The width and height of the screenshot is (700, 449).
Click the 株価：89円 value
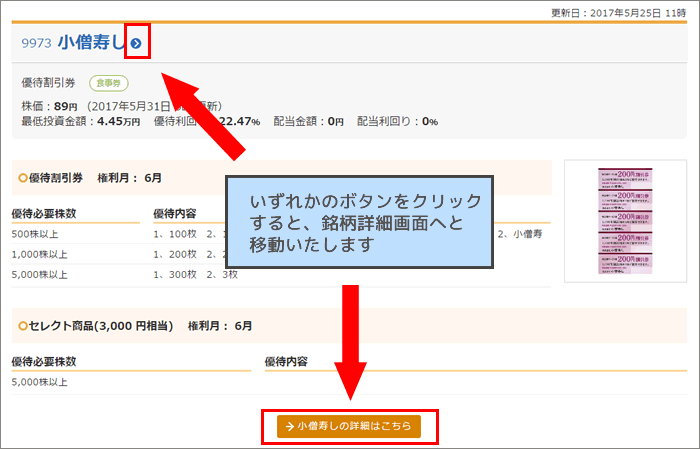(50, 106)
